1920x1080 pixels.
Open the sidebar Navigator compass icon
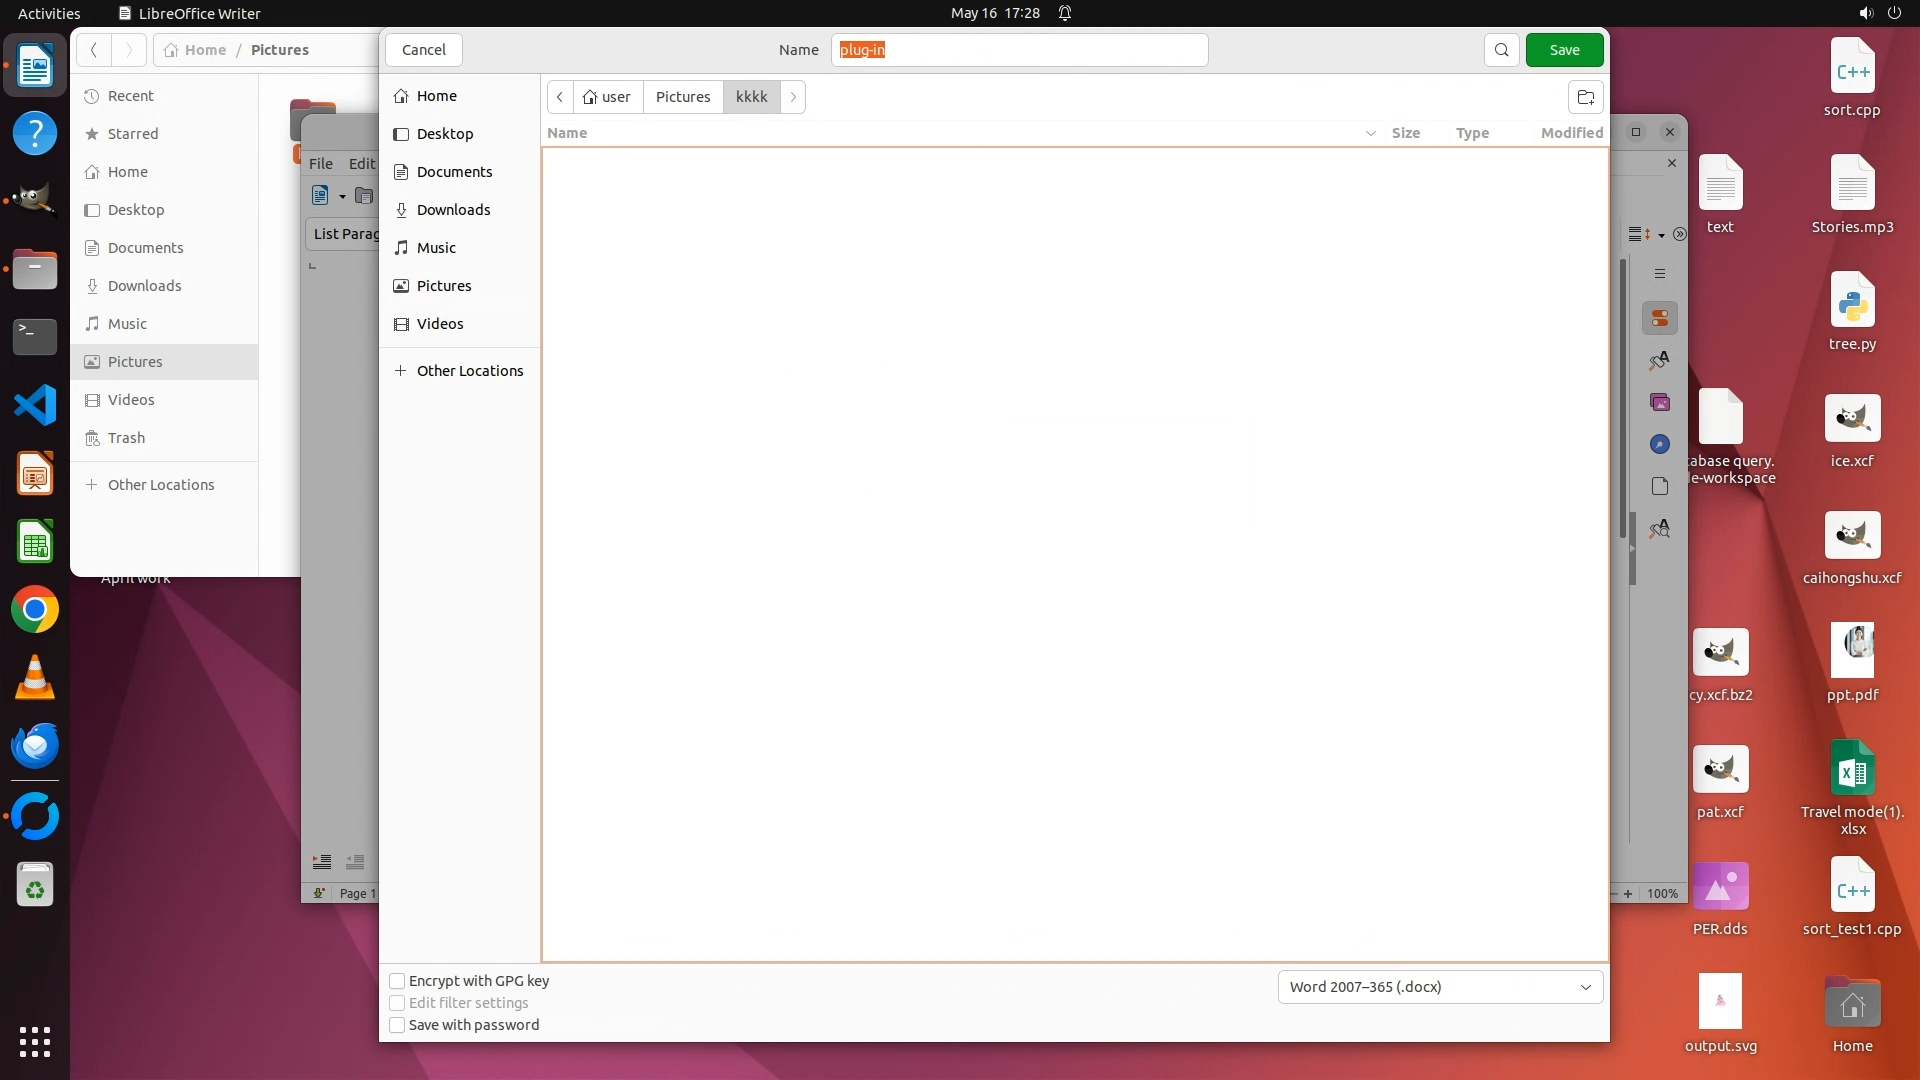point(1660,444)
